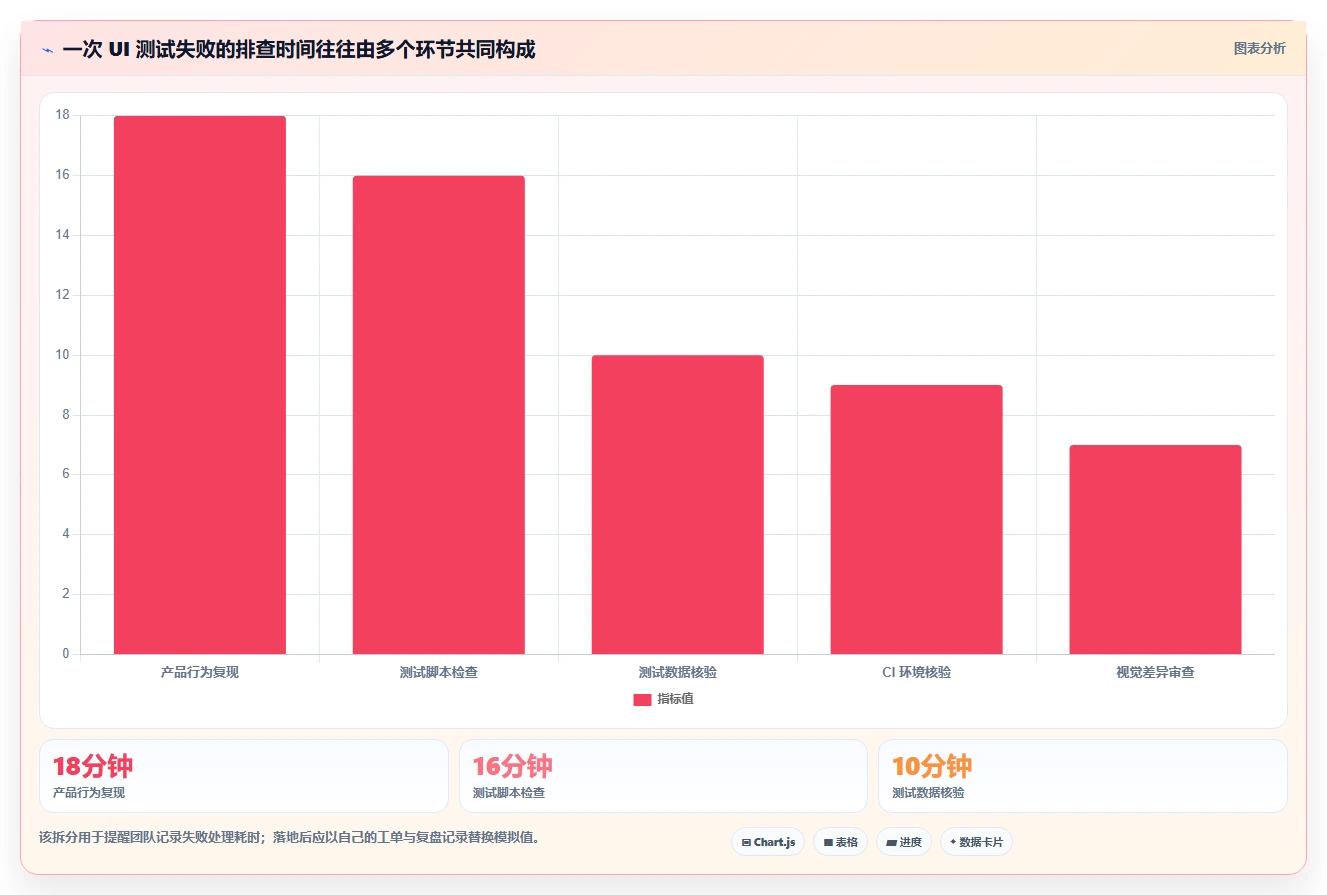Click the 测试数据核验 caption under 10分钟
1327x895 pixels.
(928, 792)
